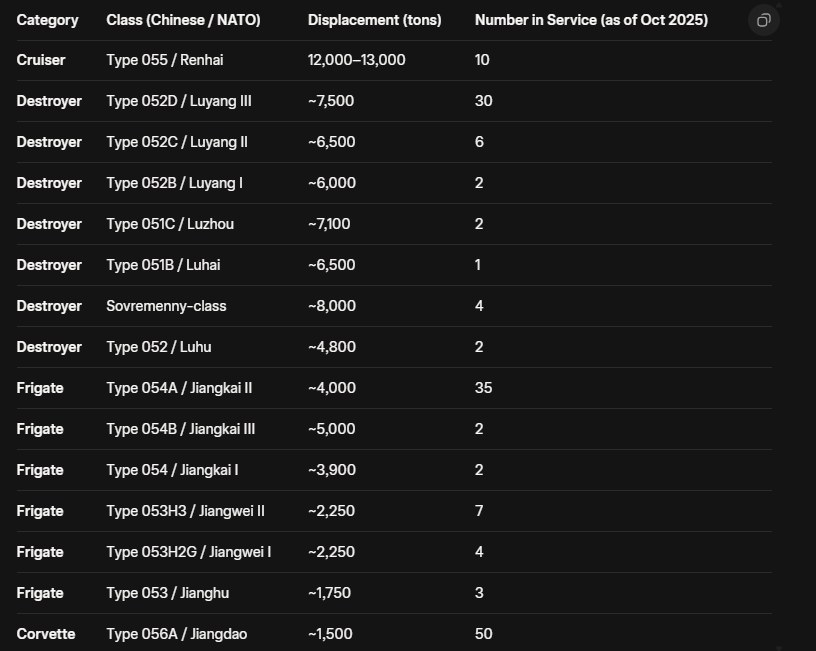Click 'Type 054B / Jiangkai III' cell
This screenshot has height=651, width=816.
click(181, 429)
